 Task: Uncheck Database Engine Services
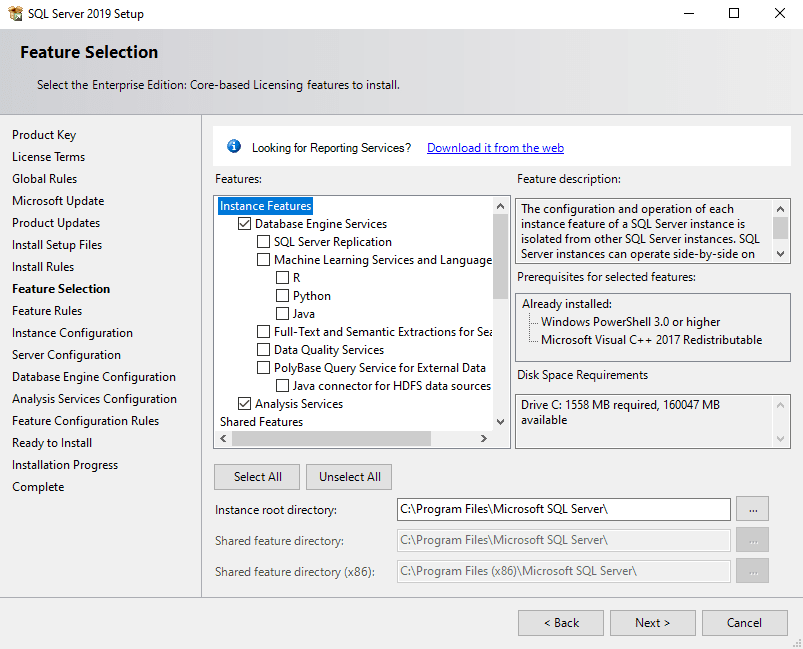point(244,224)
